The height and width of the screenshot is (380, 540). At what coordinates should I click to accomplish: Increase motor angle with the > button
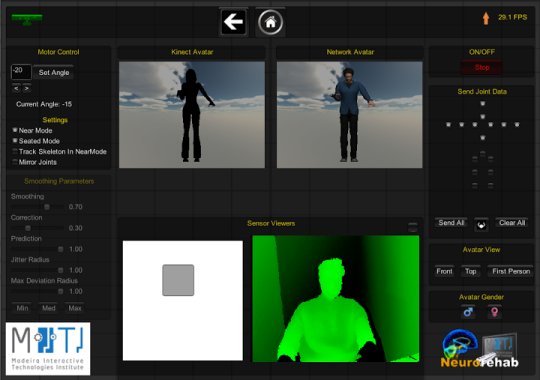pos(27,89)
